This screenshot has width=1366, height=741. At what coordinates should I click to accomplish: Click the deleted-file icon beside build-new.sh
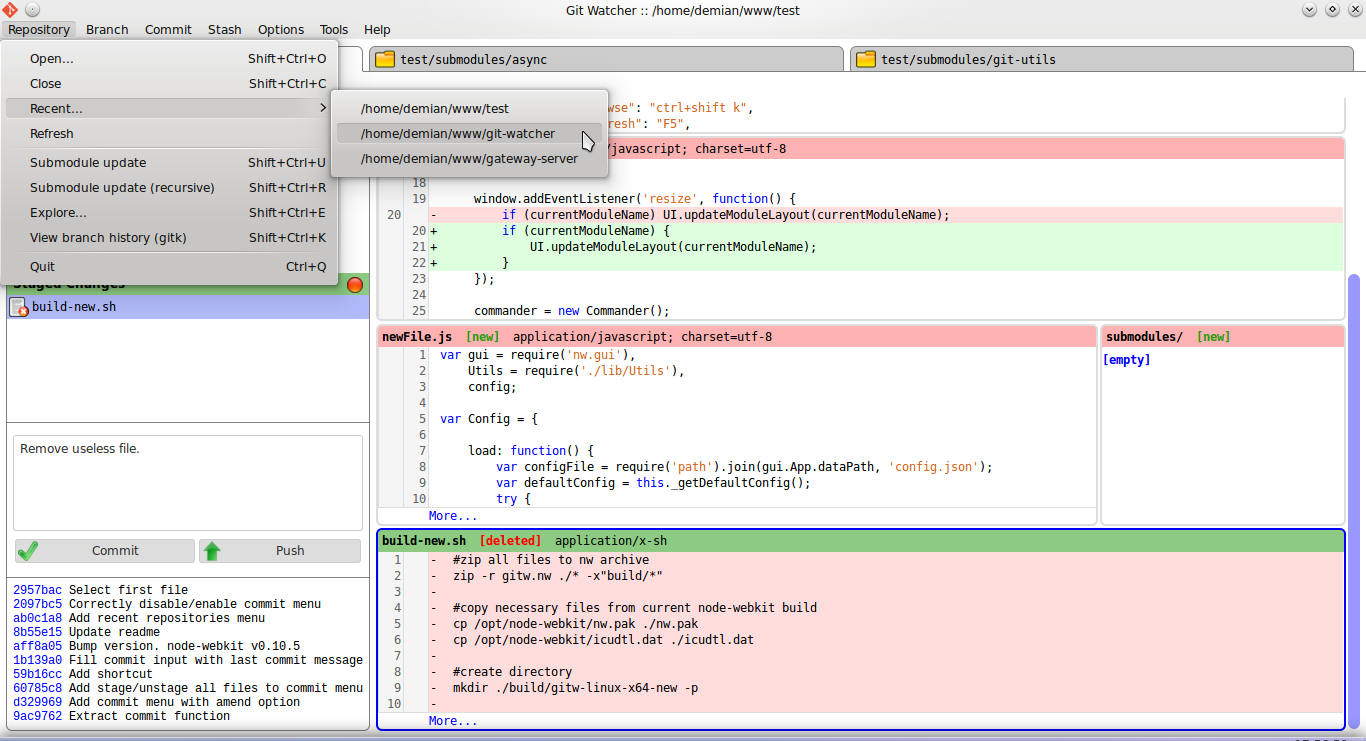18,307
